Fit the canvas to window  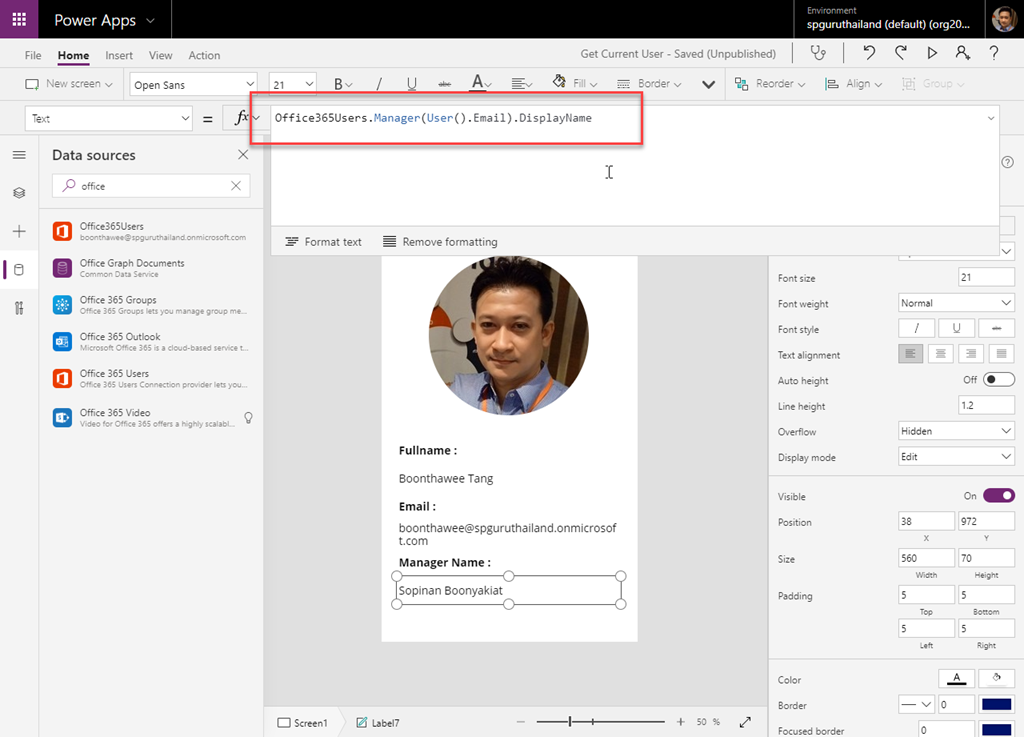(x=745, y=722)
